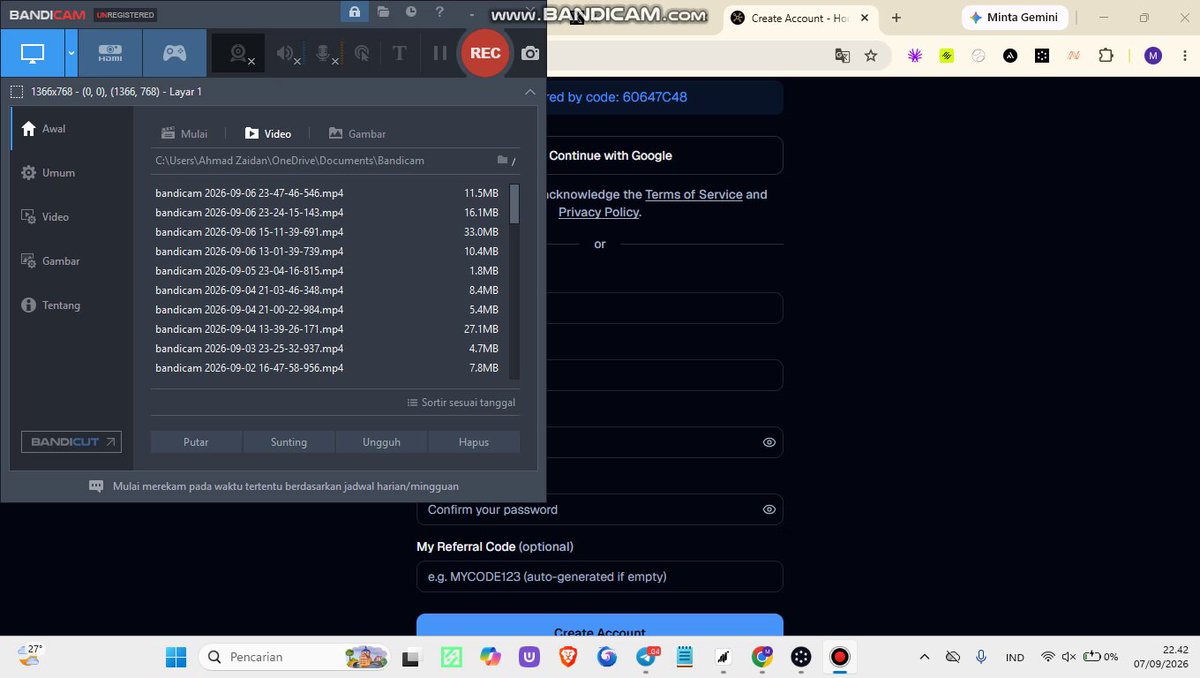Open Bandicam text overlay tool

pyautogui.click(x=399, y=53)
